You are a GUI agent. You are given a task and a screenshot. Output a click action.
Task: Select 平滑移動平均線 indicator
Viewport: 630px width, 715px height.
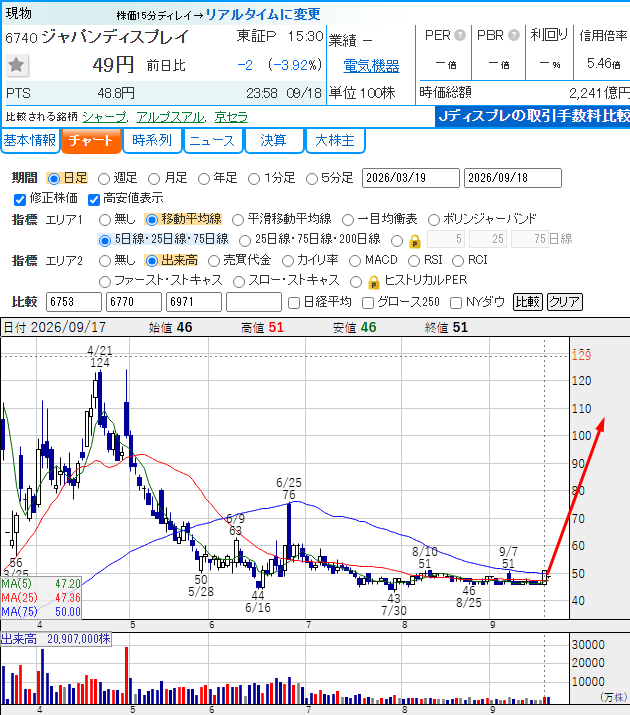point(238,220)
